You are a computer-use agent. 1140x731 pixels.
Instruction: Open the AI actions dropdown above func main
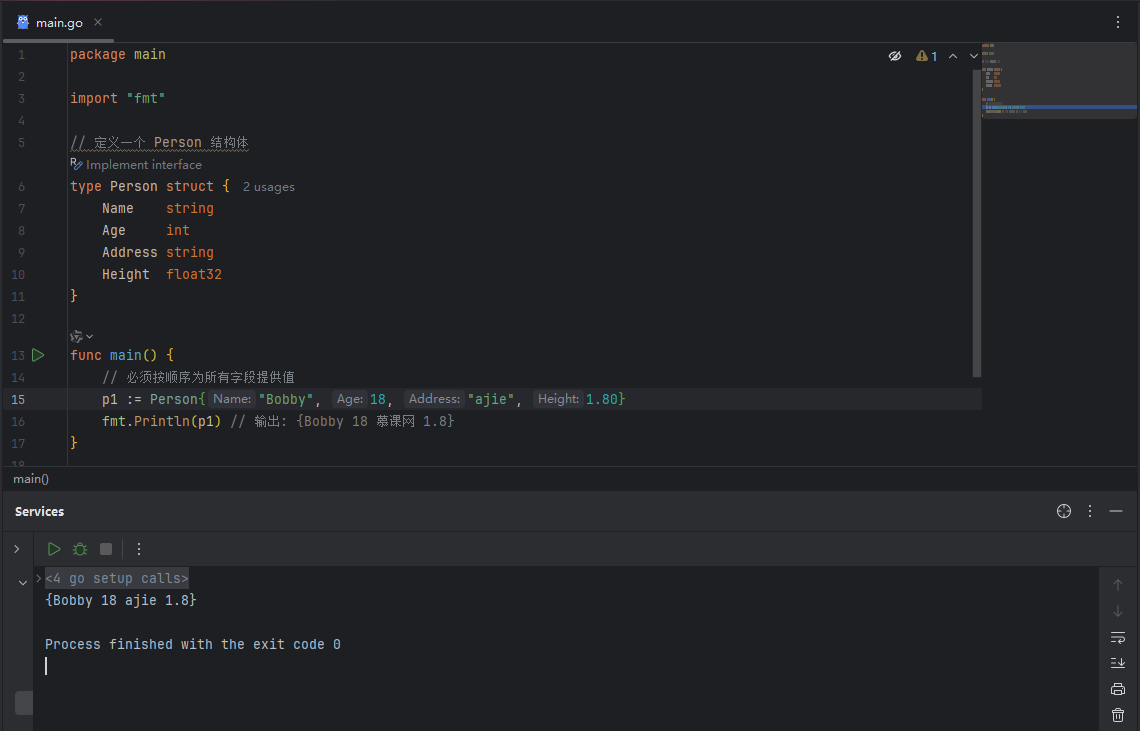[81, 336]
